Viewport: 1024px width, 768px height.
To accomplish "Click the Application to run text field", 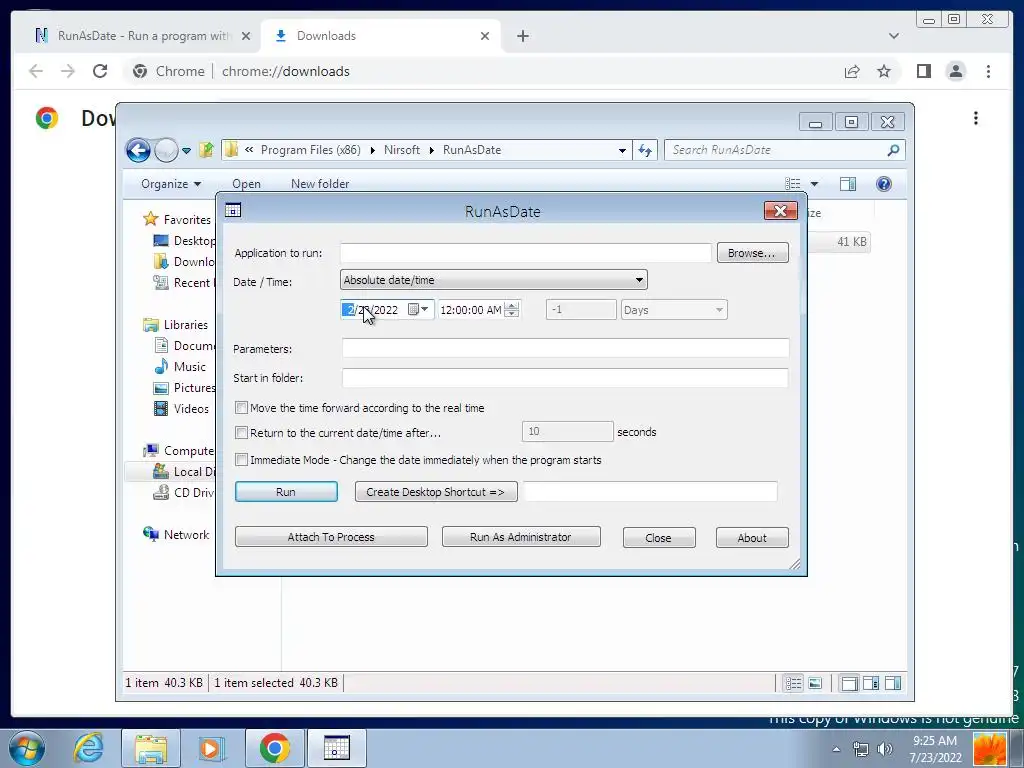I will click(526, 253).
